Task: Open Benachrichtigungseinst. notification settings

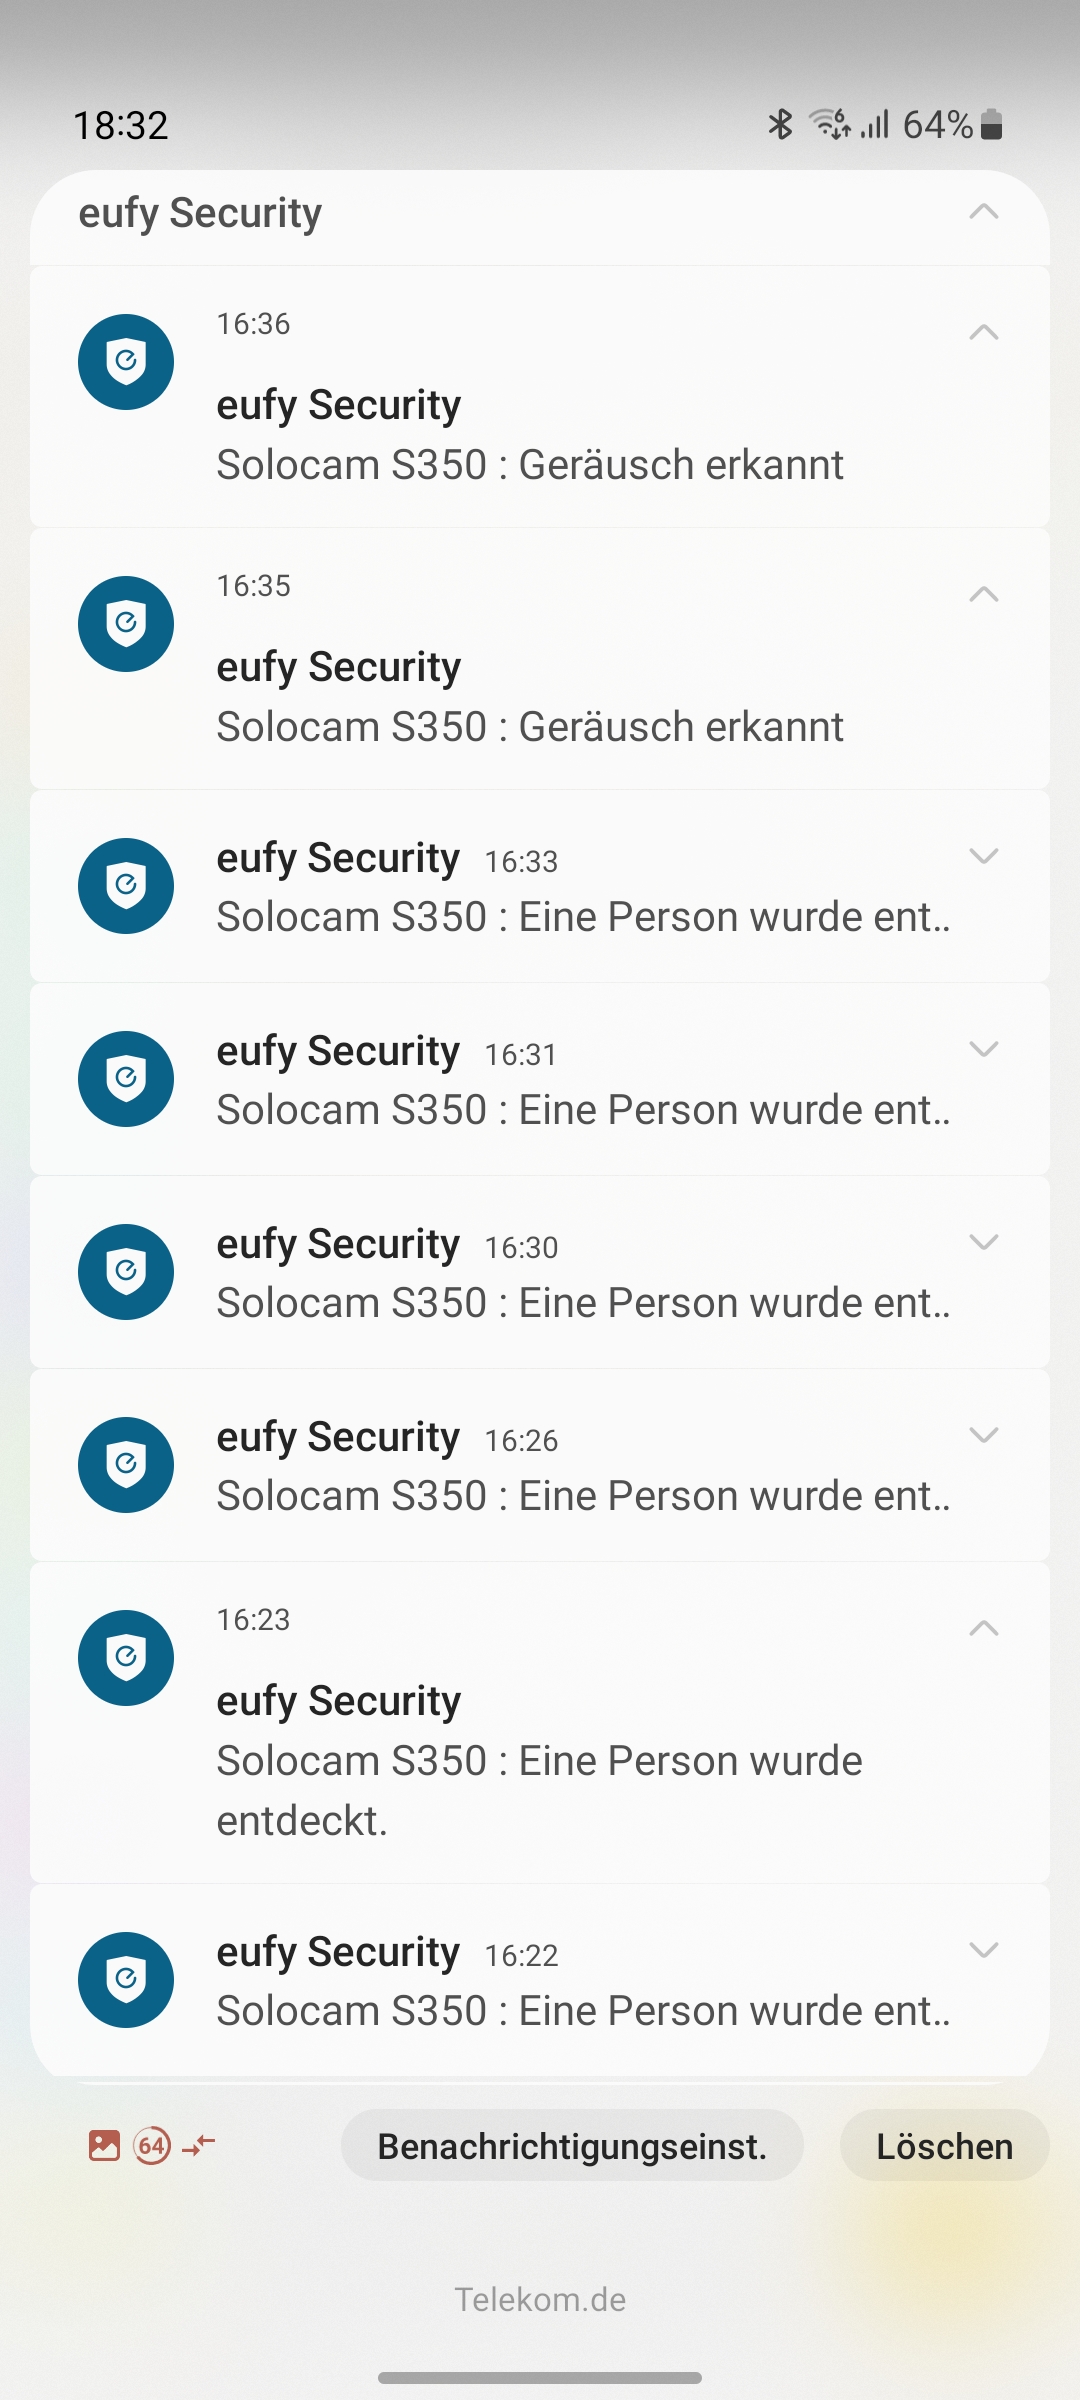Action: [x=572, y=2146]
